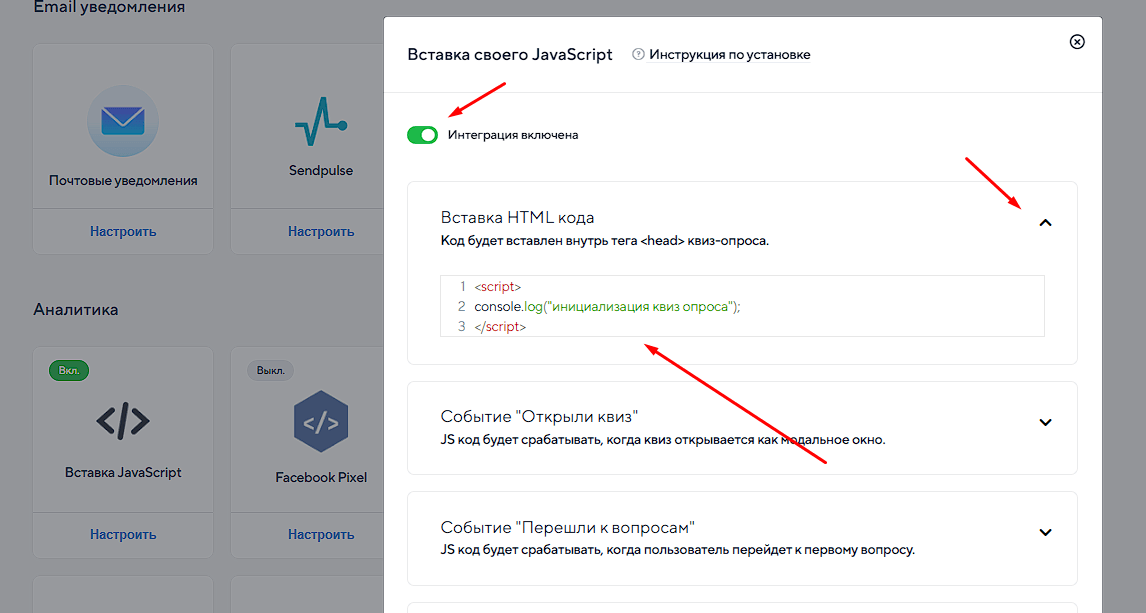Click the Событие "Открыли квиз" heading

(x=539, y=417)
